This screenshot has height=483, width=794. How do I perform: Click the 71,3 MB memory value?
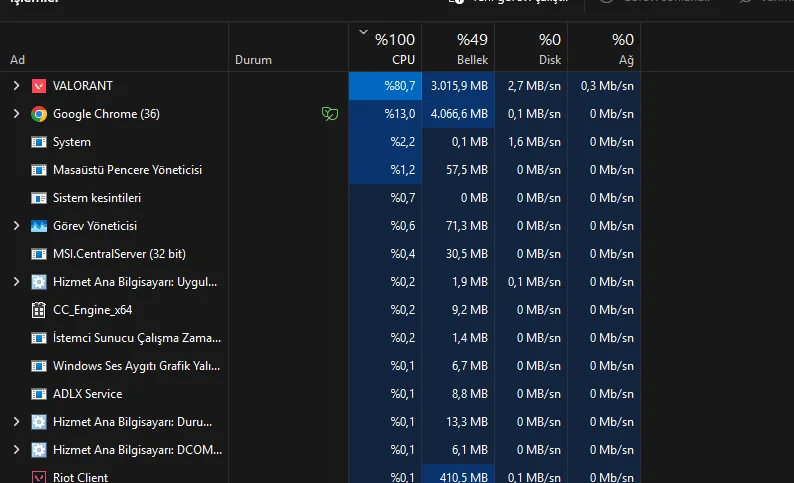pyautogui.click(x=467, y=226)
